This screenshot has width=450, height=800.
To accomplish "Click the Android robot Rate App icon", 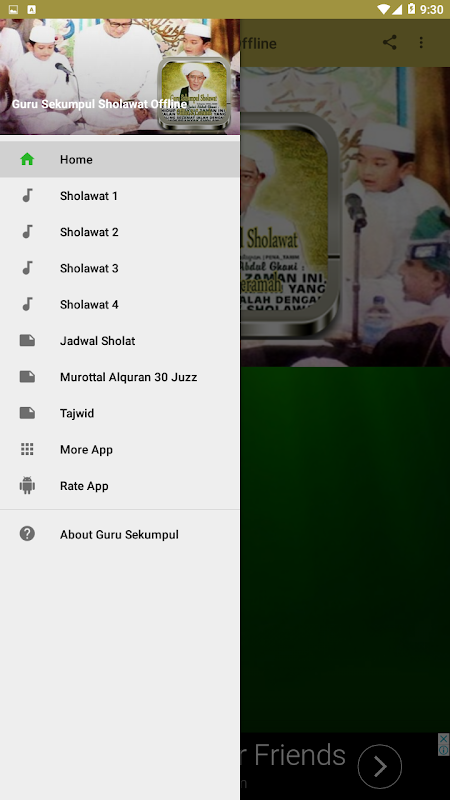I will point(27,485).
